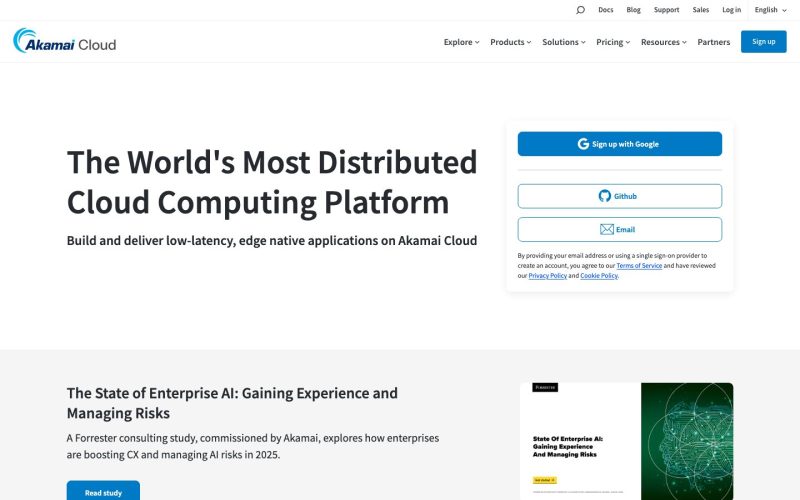Click the World's Most Distributed headline
The height and width of the screenshot is (500, 800).
pos(272,182)
